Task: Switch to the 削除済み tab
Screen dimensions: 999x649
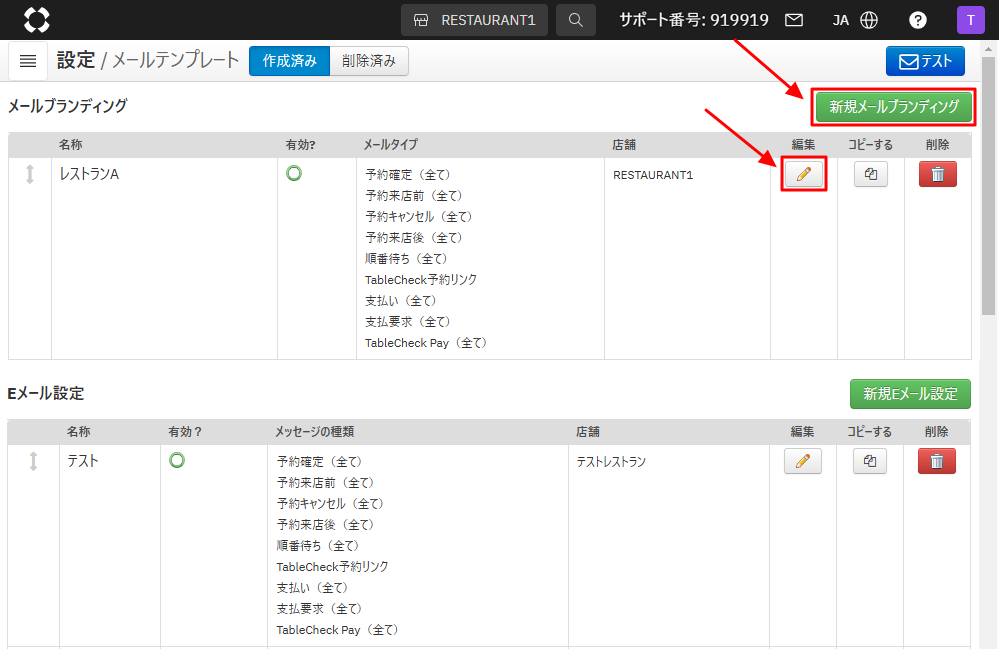Action: click(x=368, y=61)
